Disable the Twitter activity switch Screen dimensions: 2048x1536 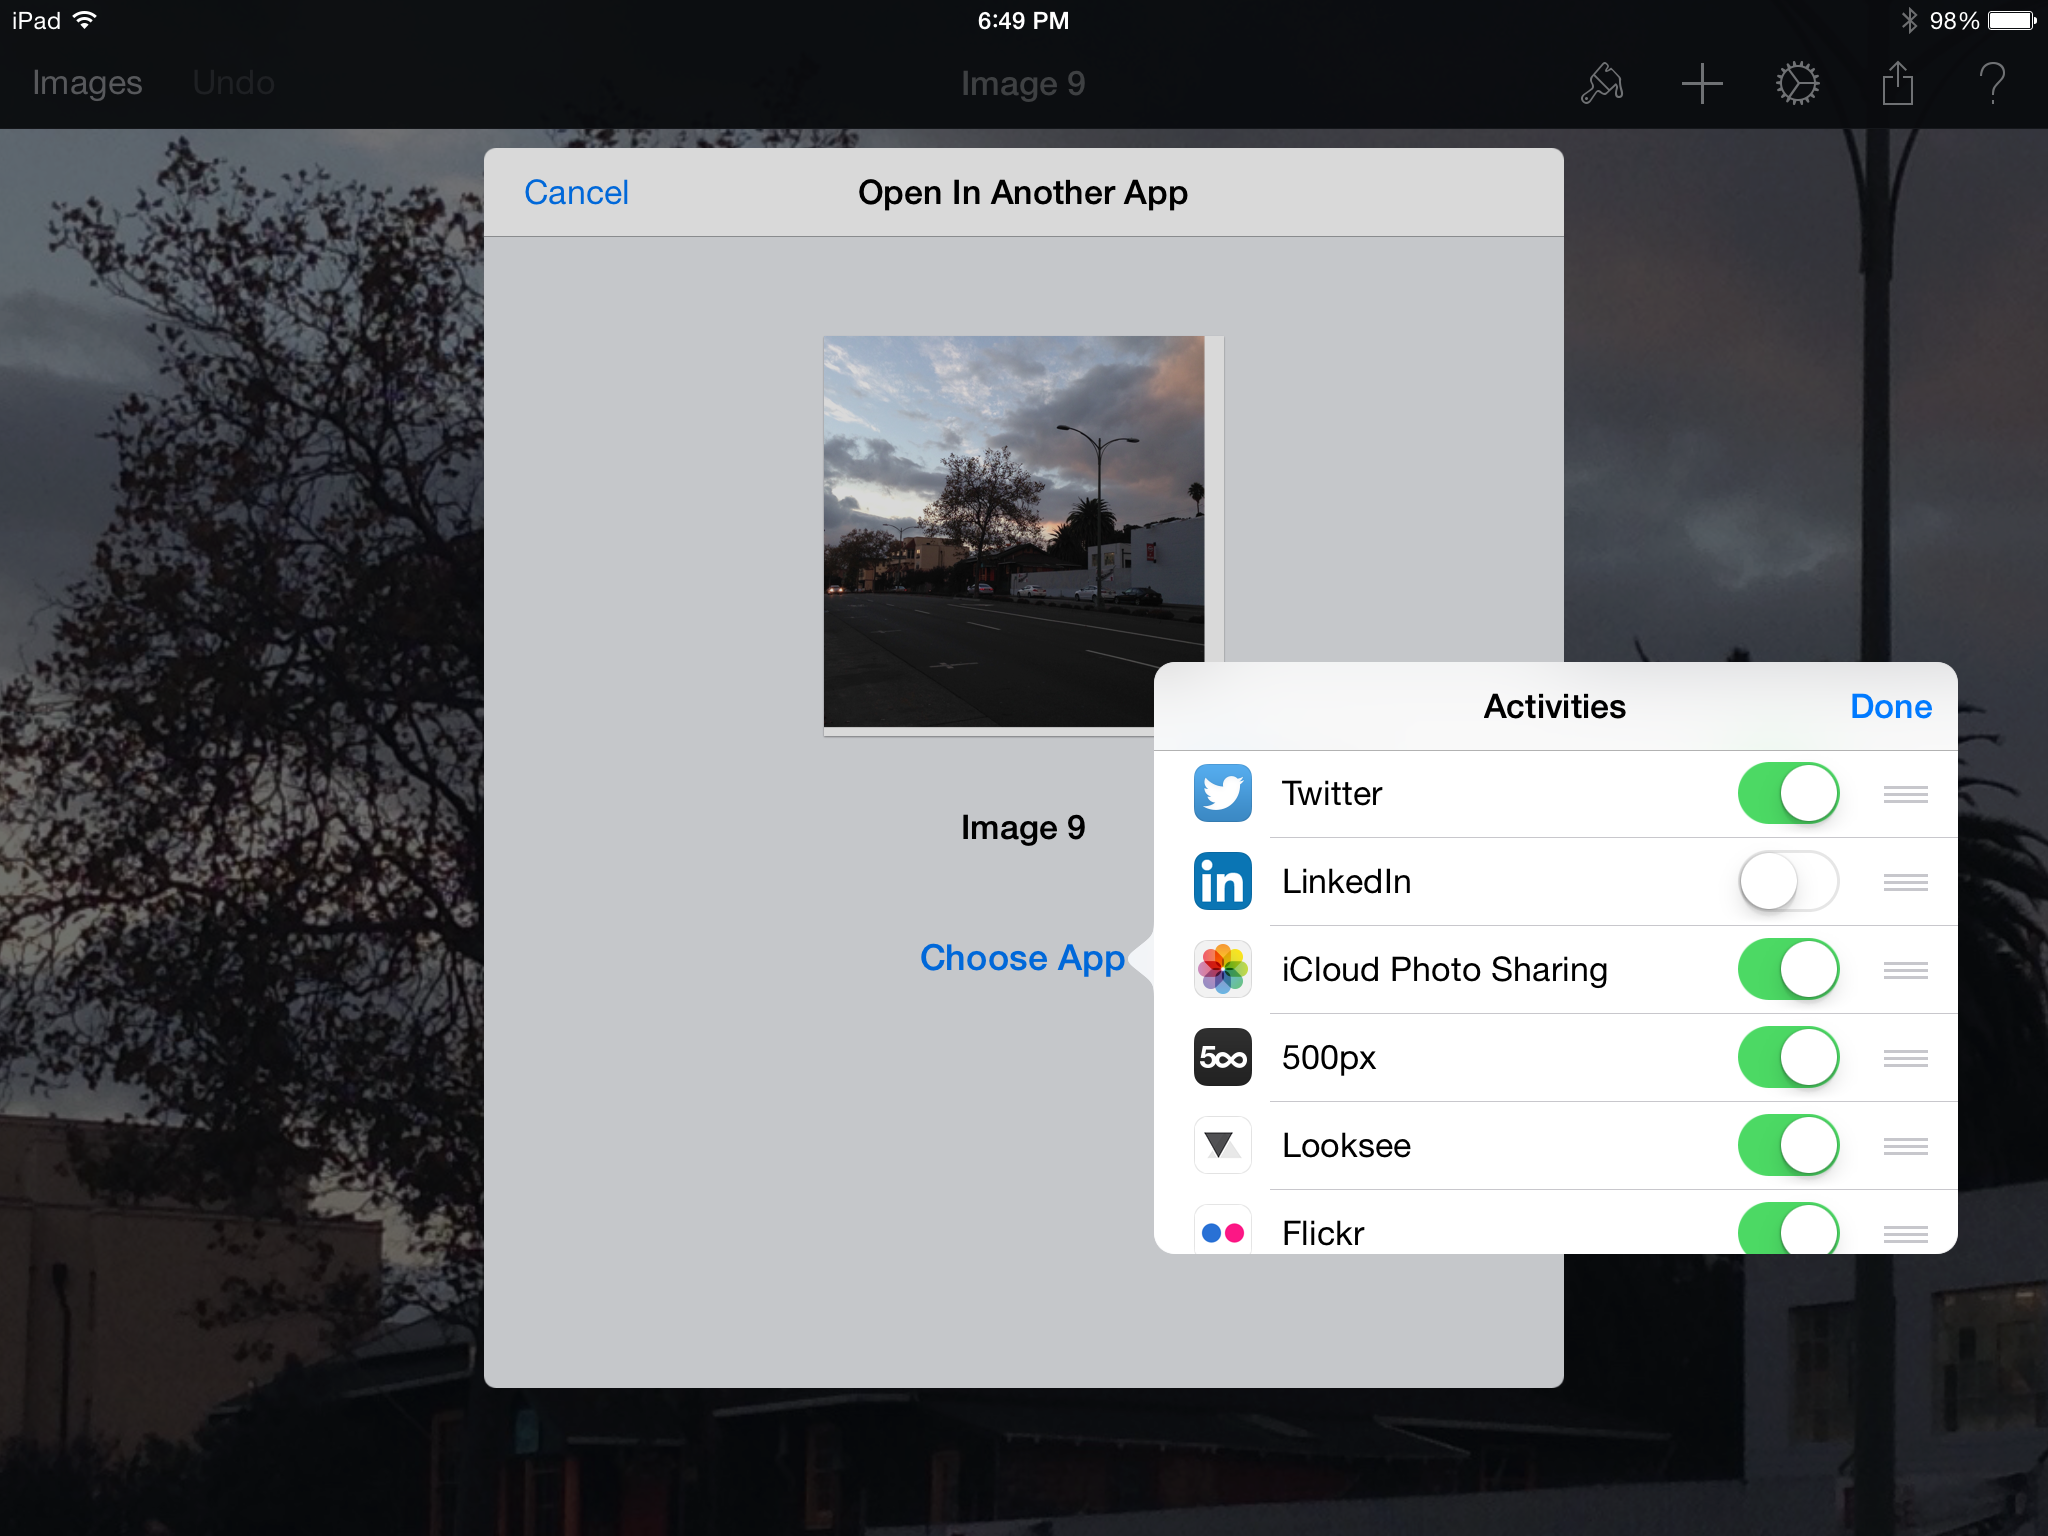[1788, 793]
